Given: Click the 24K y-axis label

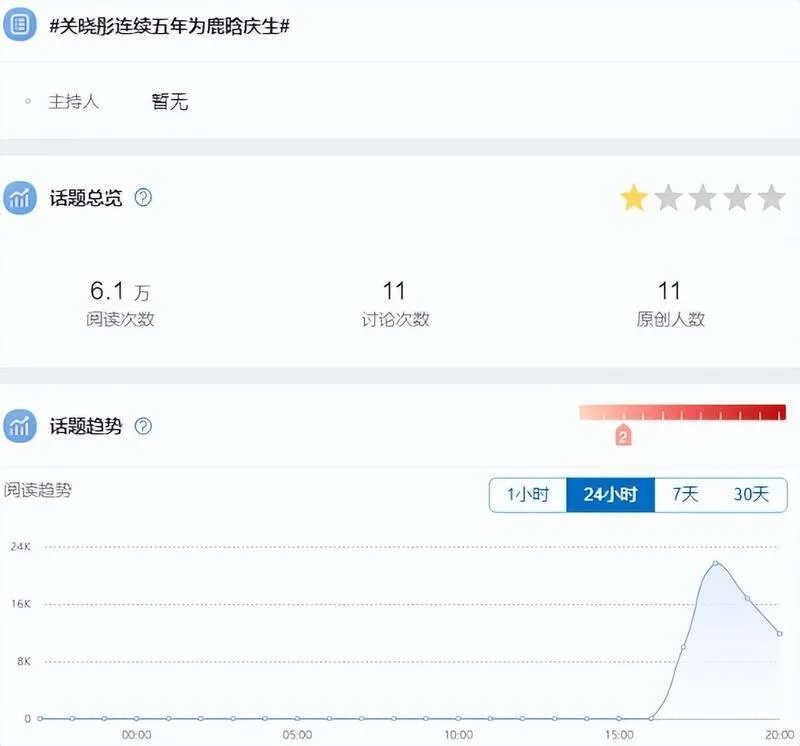Looking at the screenshot, I should click(x=21, y=546).
